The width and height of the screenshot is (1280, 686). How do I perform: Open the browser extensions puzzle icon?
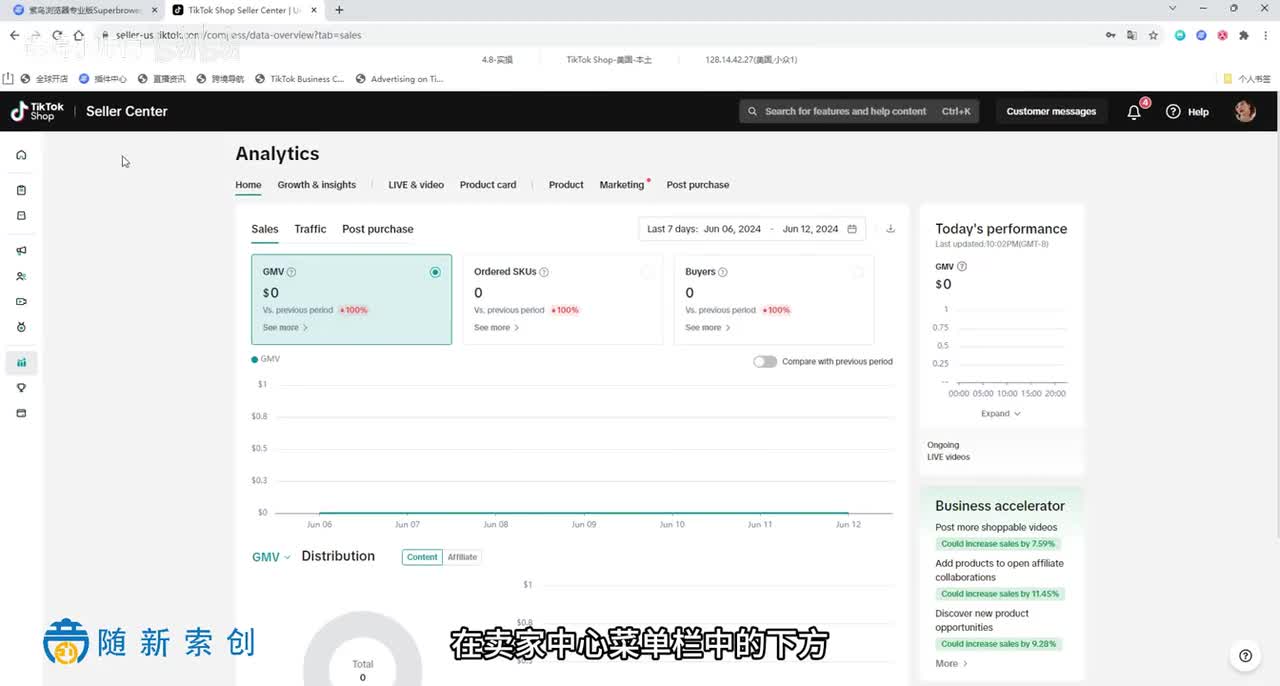click(x=1244, y=35)
